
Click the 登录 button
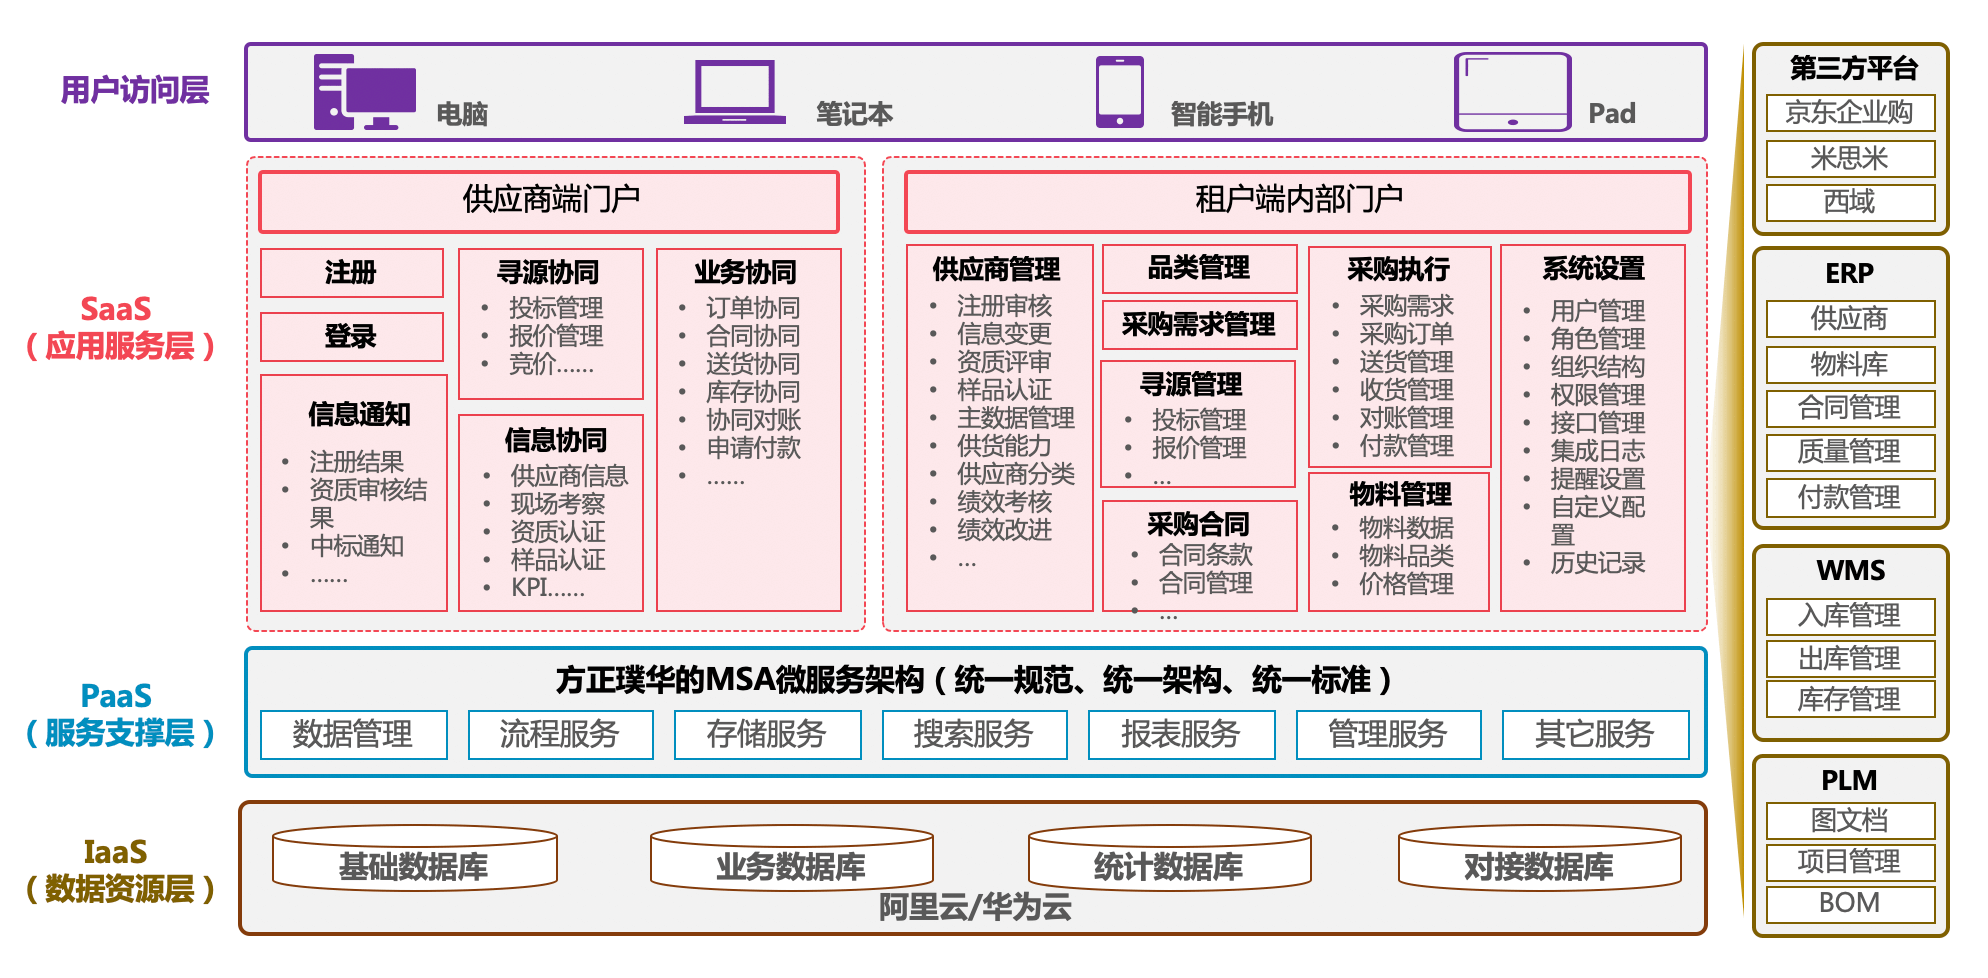[x=351, y=337]
